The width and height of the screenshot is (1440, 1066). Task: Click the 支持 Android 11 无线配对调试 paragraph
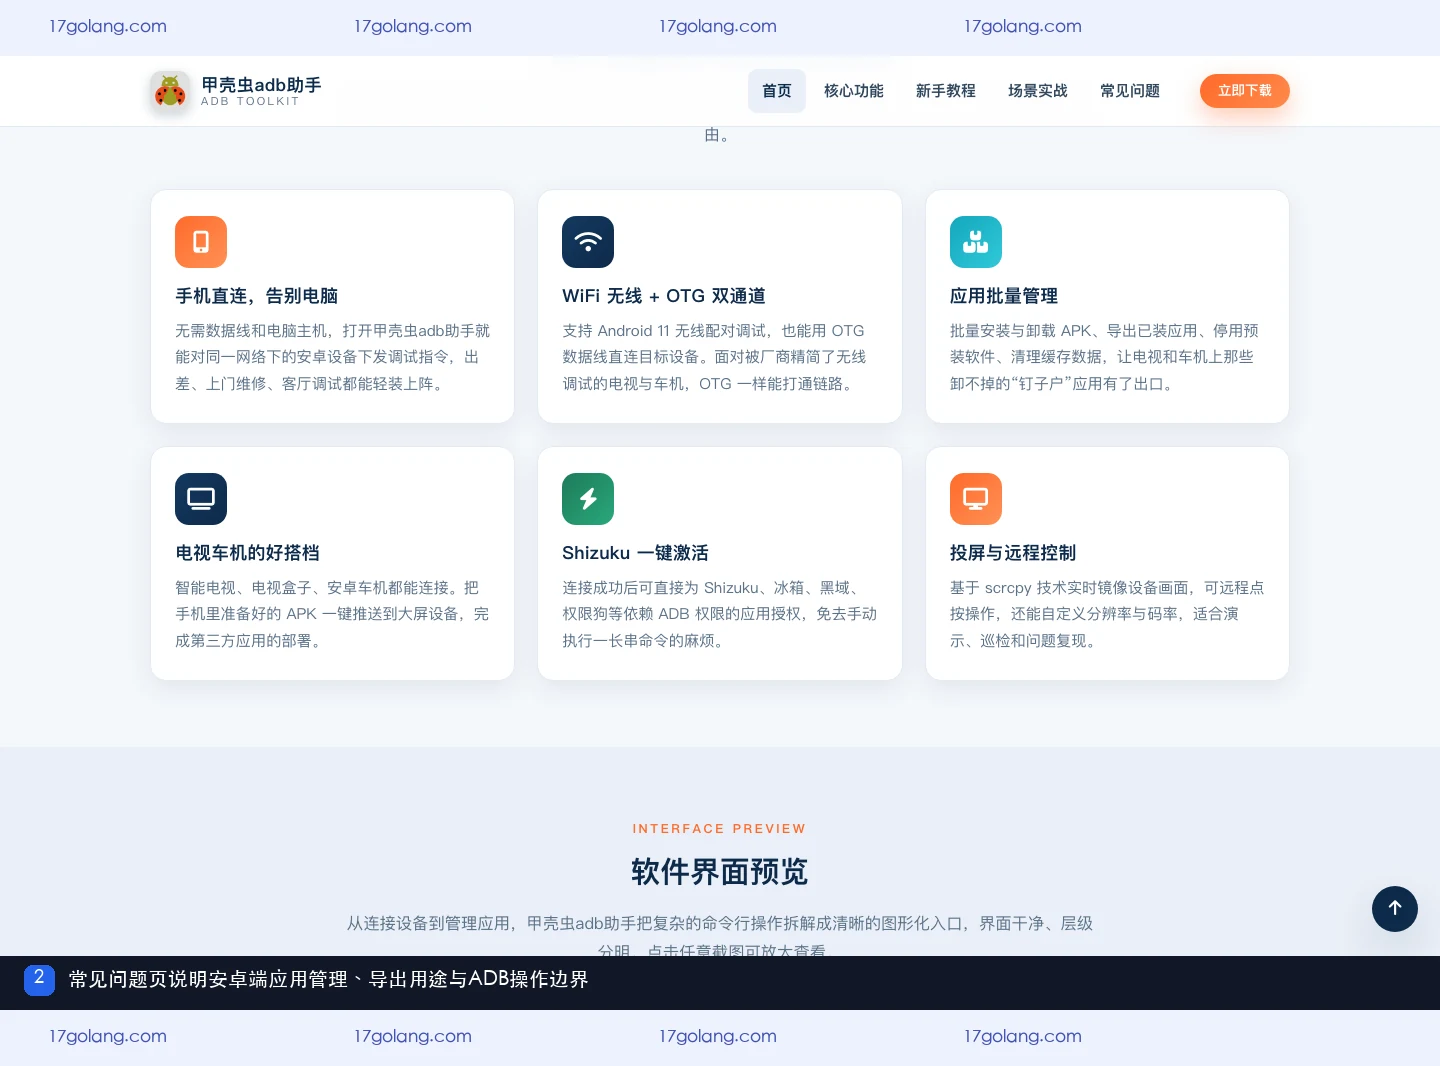pyautogui.click(x=714, y=357)
